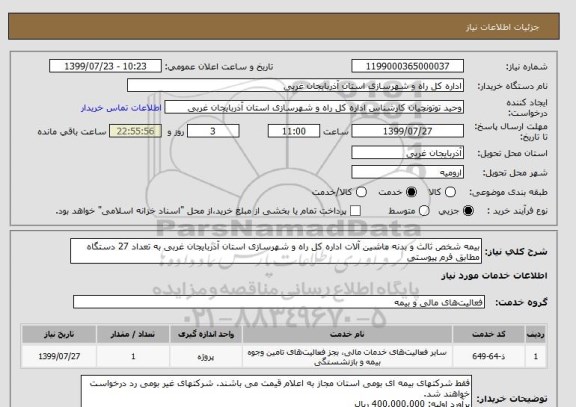
Task: Click the buyer organization name field
Action: [295, 86]
